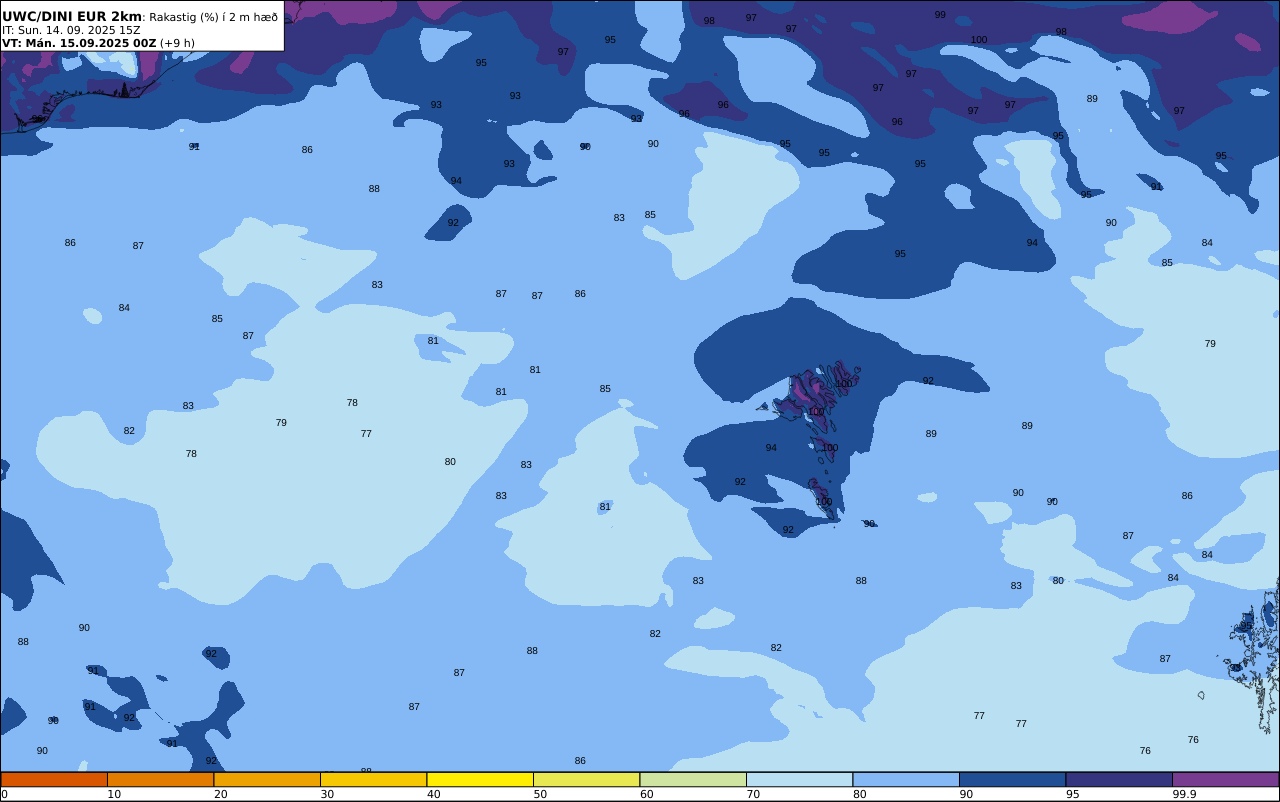The width and height of the screenshot is (1280, 802).
Task: Select the medium blue 90–95 legend swatch
Action: pos(1012,779)
